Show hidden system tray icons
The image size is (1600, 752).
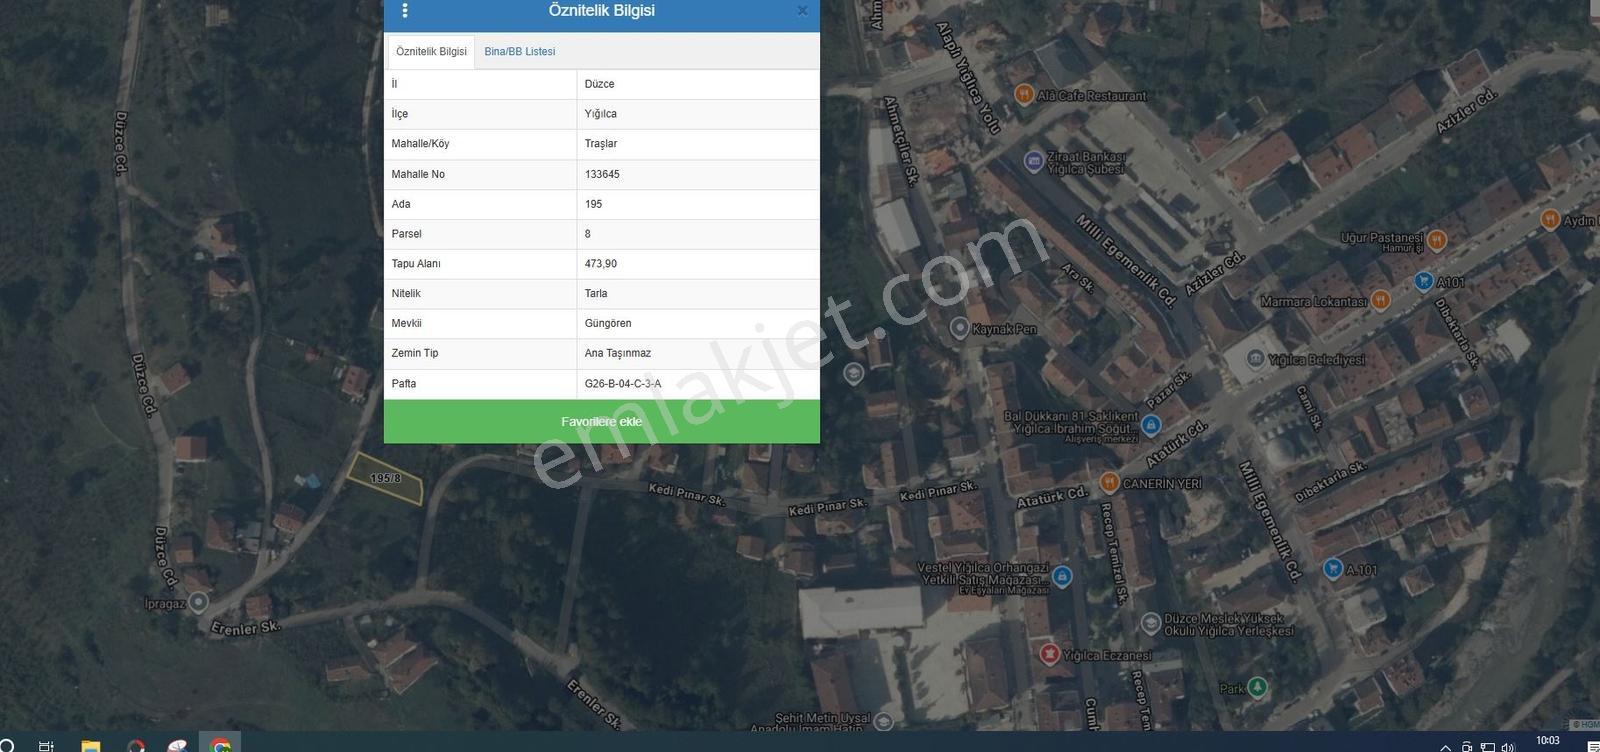tap(1445, 747)
